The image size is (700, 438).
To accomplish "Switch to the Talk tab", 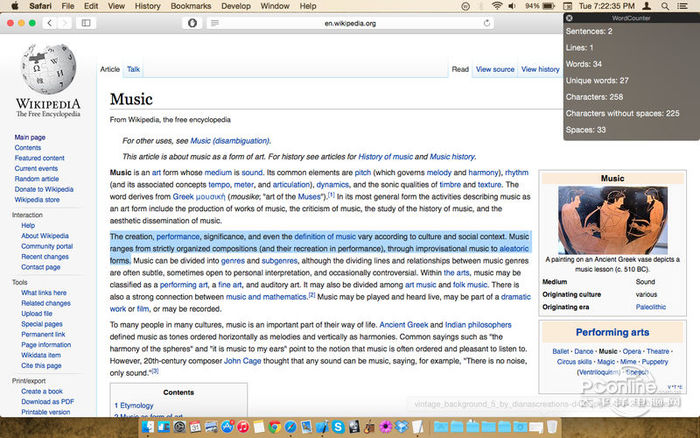I will coord(133,69).
